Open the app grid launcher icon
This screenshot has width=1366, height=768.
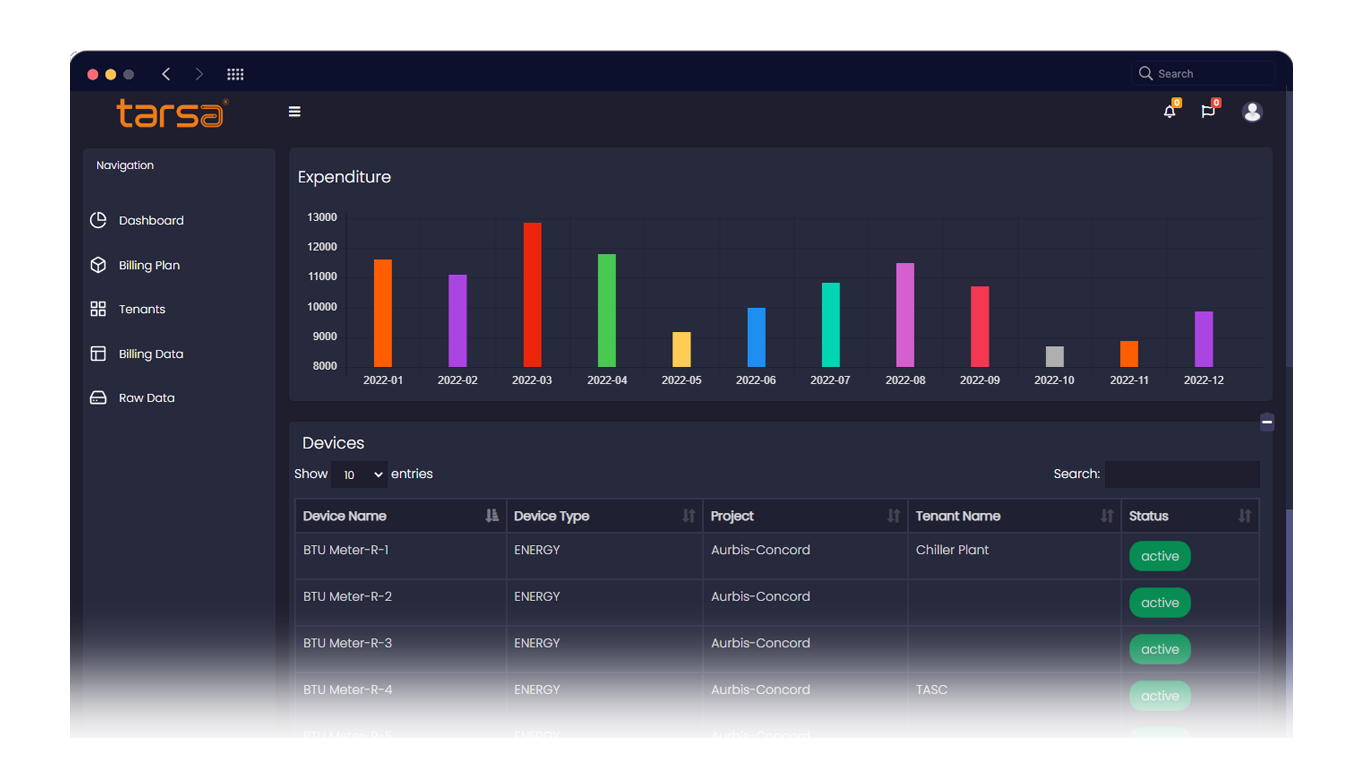pos(235,74)
